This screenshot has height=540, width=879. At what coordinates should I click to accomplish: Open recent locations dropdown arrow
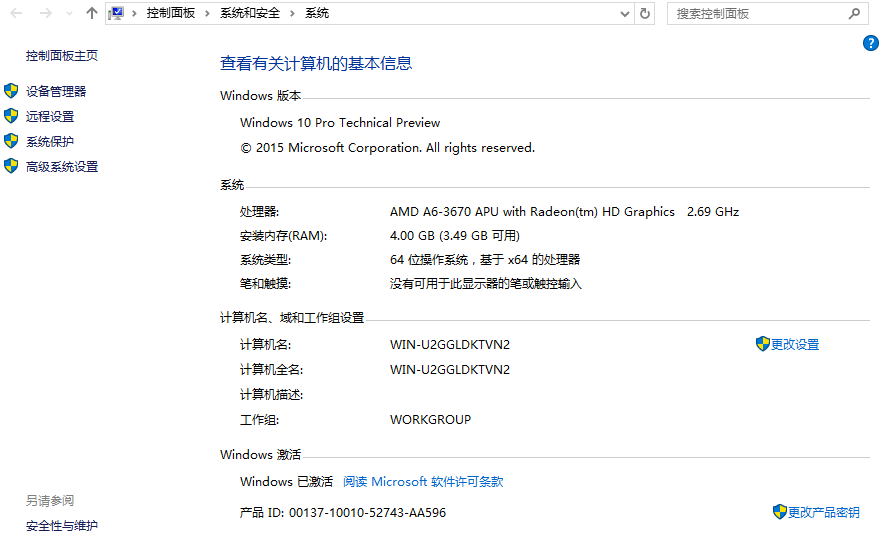[x=69, y=13]
